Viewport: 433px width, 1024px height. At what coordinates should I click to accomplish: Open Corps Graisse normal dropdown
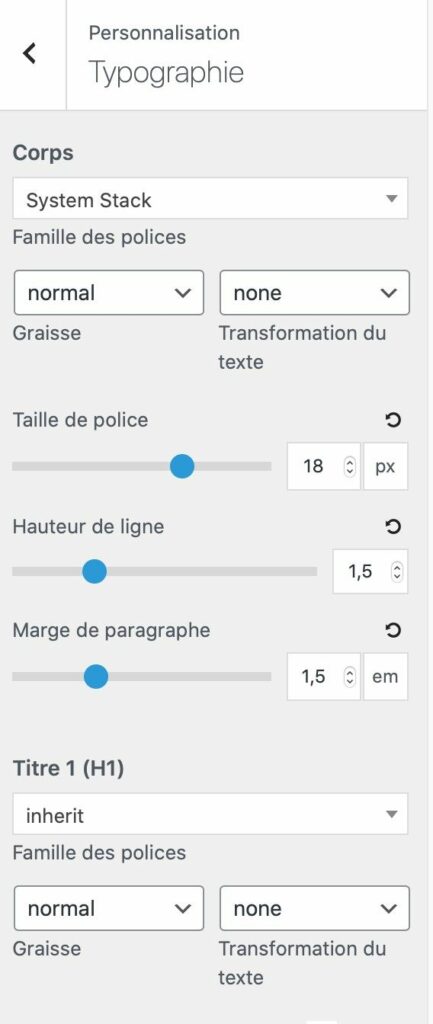click(x=108, y=293)
